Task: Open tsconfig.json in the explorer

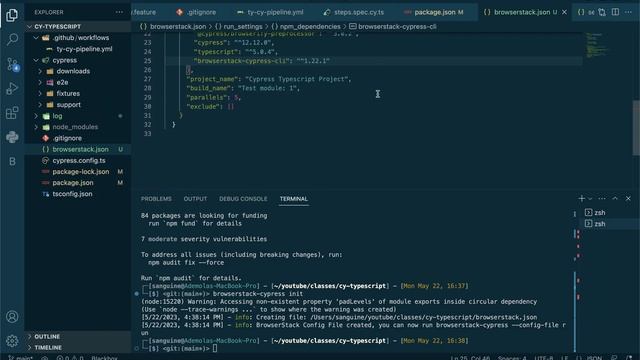Action: [x=78, y=194]
